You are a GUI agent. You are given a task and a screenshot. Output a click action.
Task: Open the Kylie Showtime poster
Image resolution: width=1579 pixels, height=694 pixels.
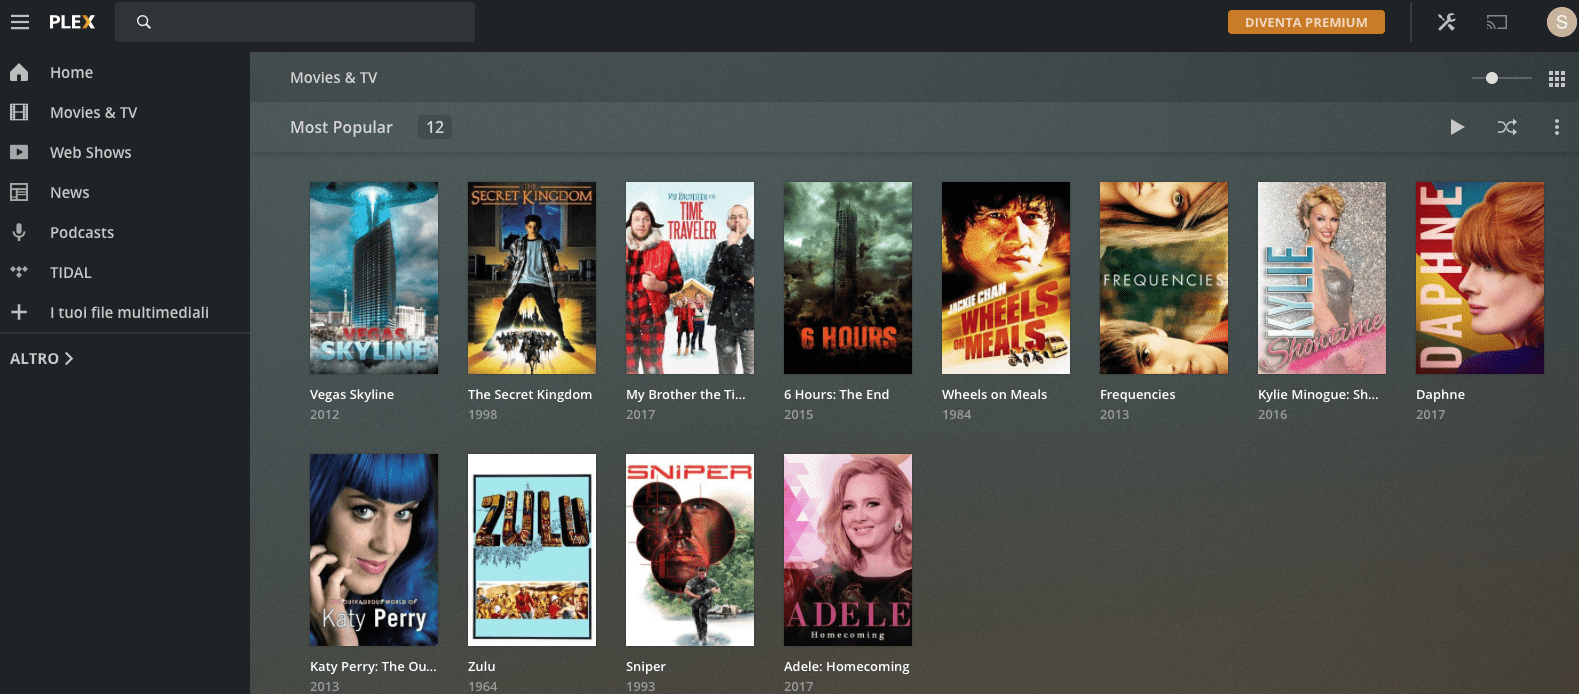pyautogui.click(x=1322, y=278)
